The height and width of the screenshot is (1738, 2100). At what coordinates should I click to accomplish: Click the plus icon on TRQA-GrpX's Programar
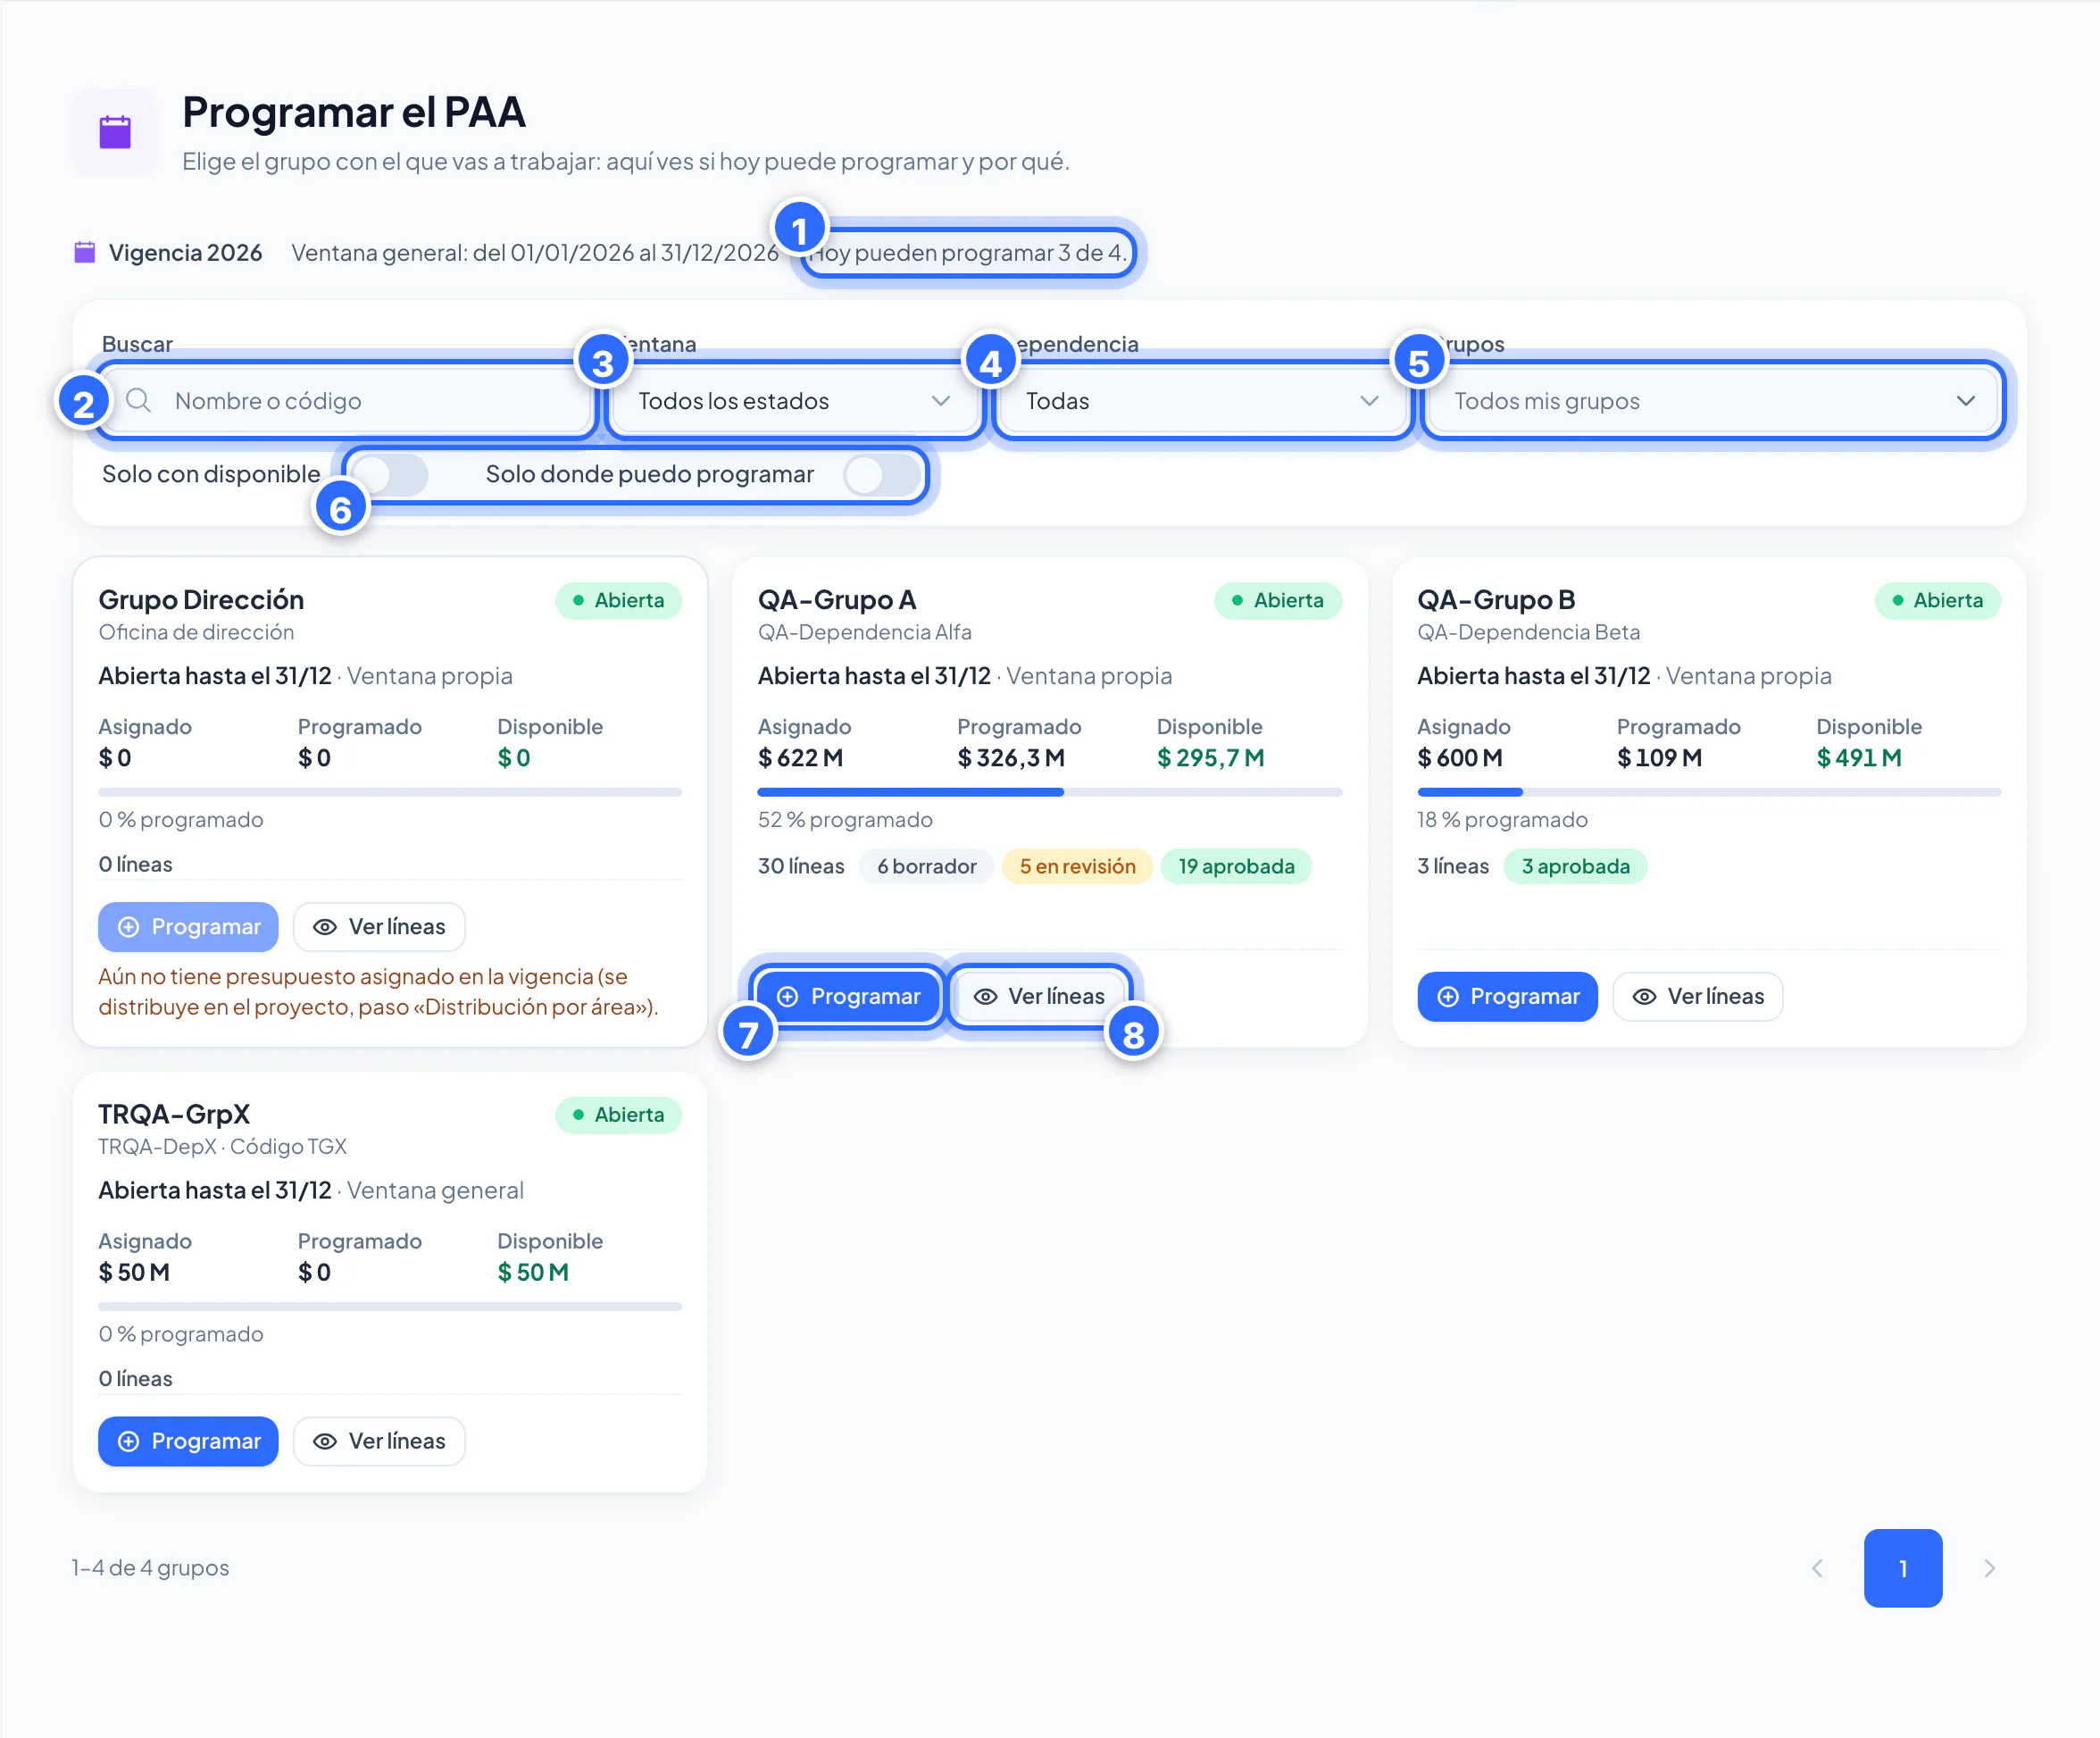129,1441
